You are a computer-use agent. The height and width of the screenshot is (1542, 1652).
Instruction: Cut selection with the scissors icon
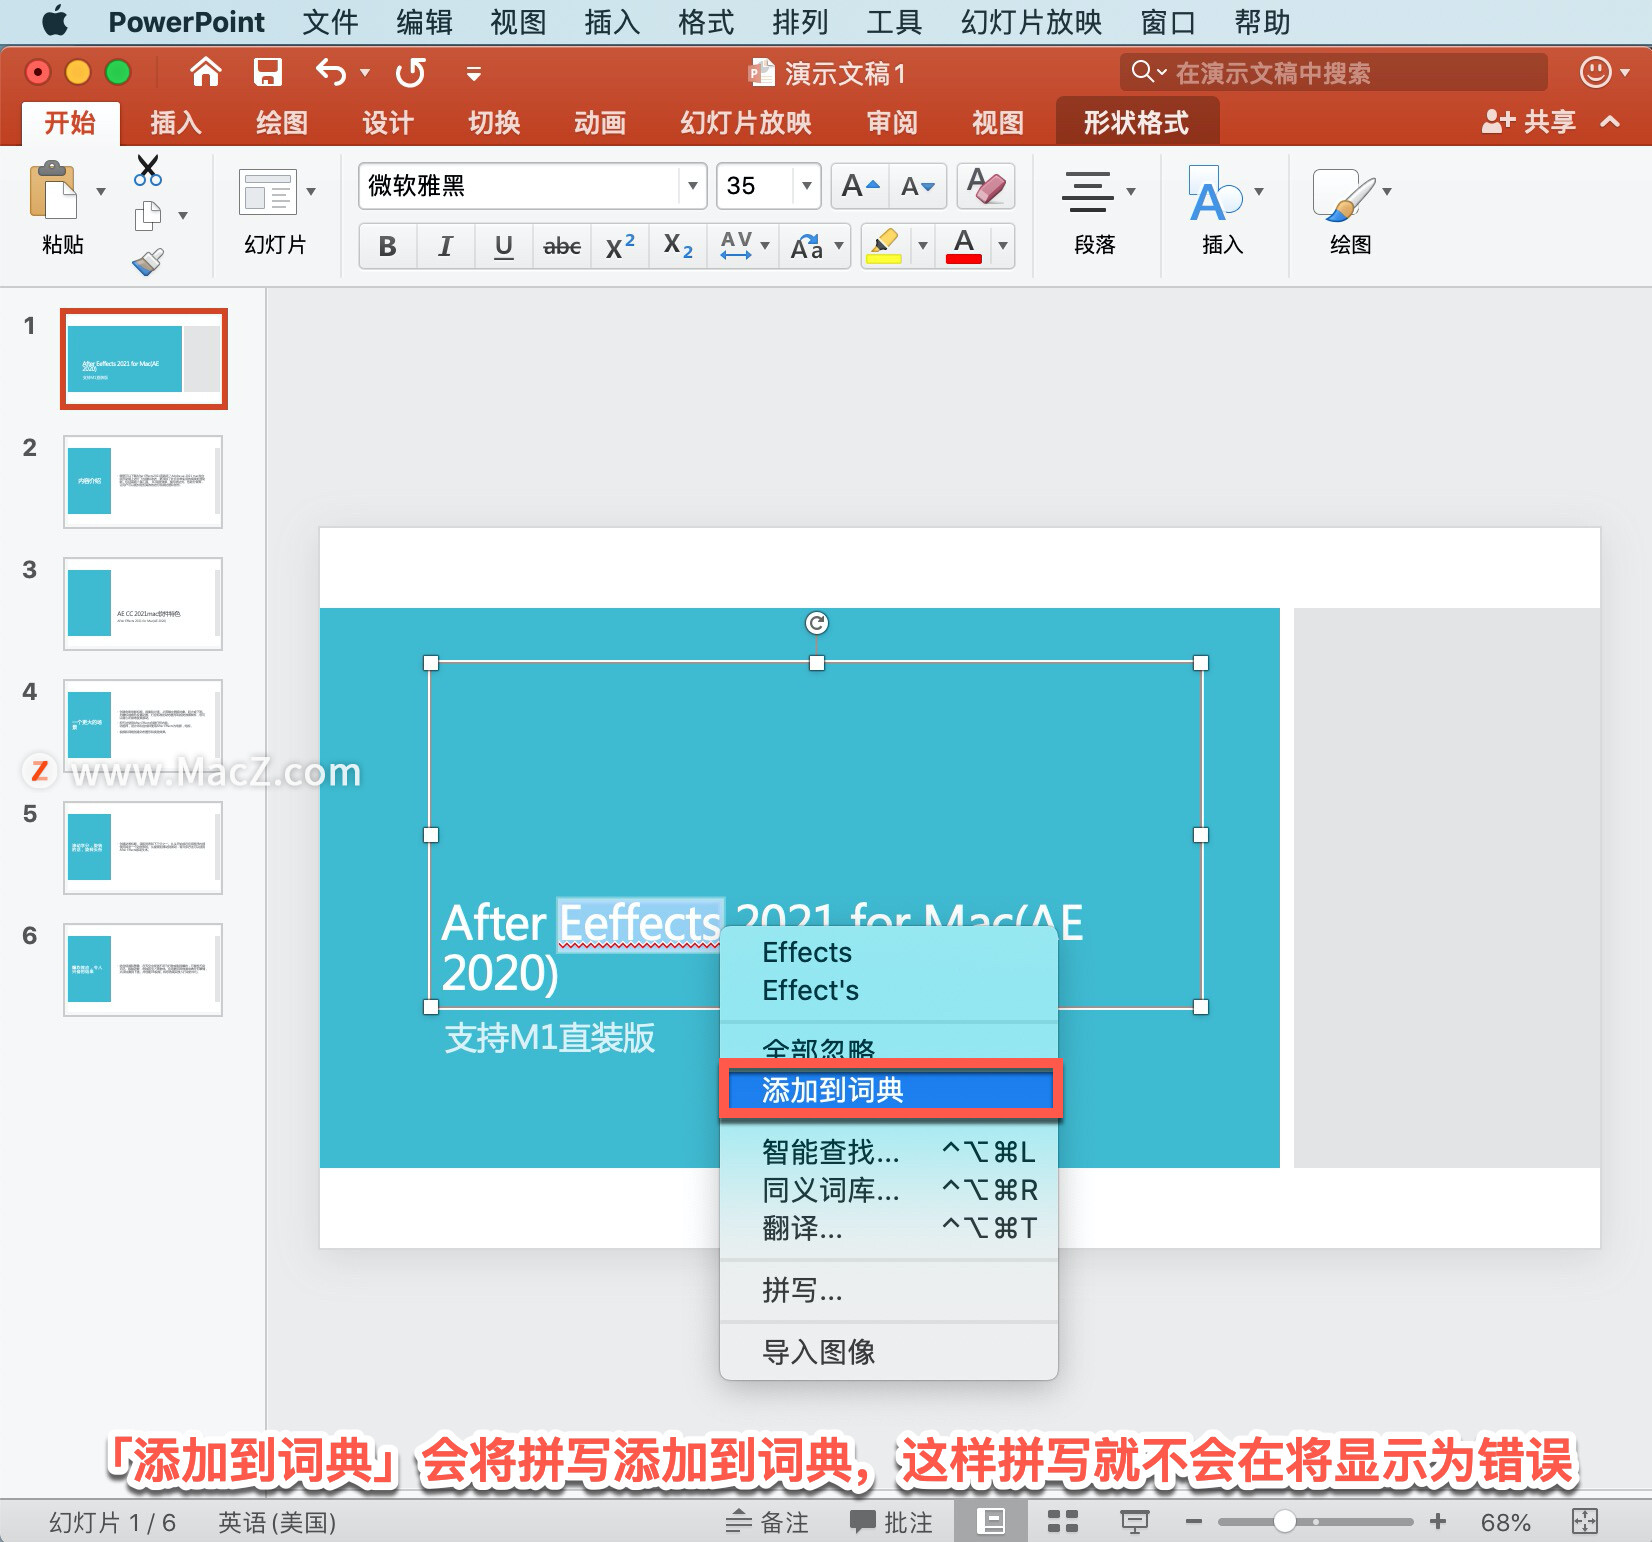(148, 170)
